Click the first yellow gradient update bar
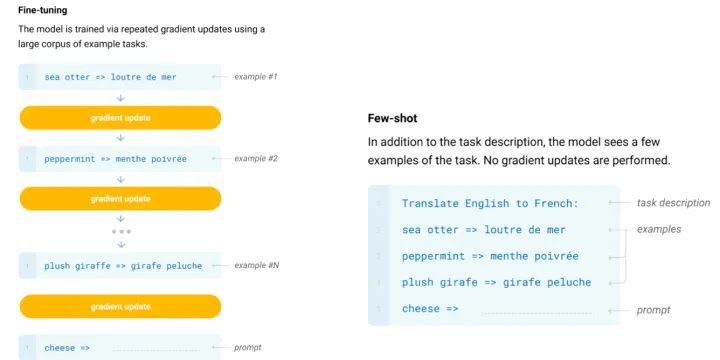The width and height of the screenshot is (720, 360). click(x=120, y=118)
